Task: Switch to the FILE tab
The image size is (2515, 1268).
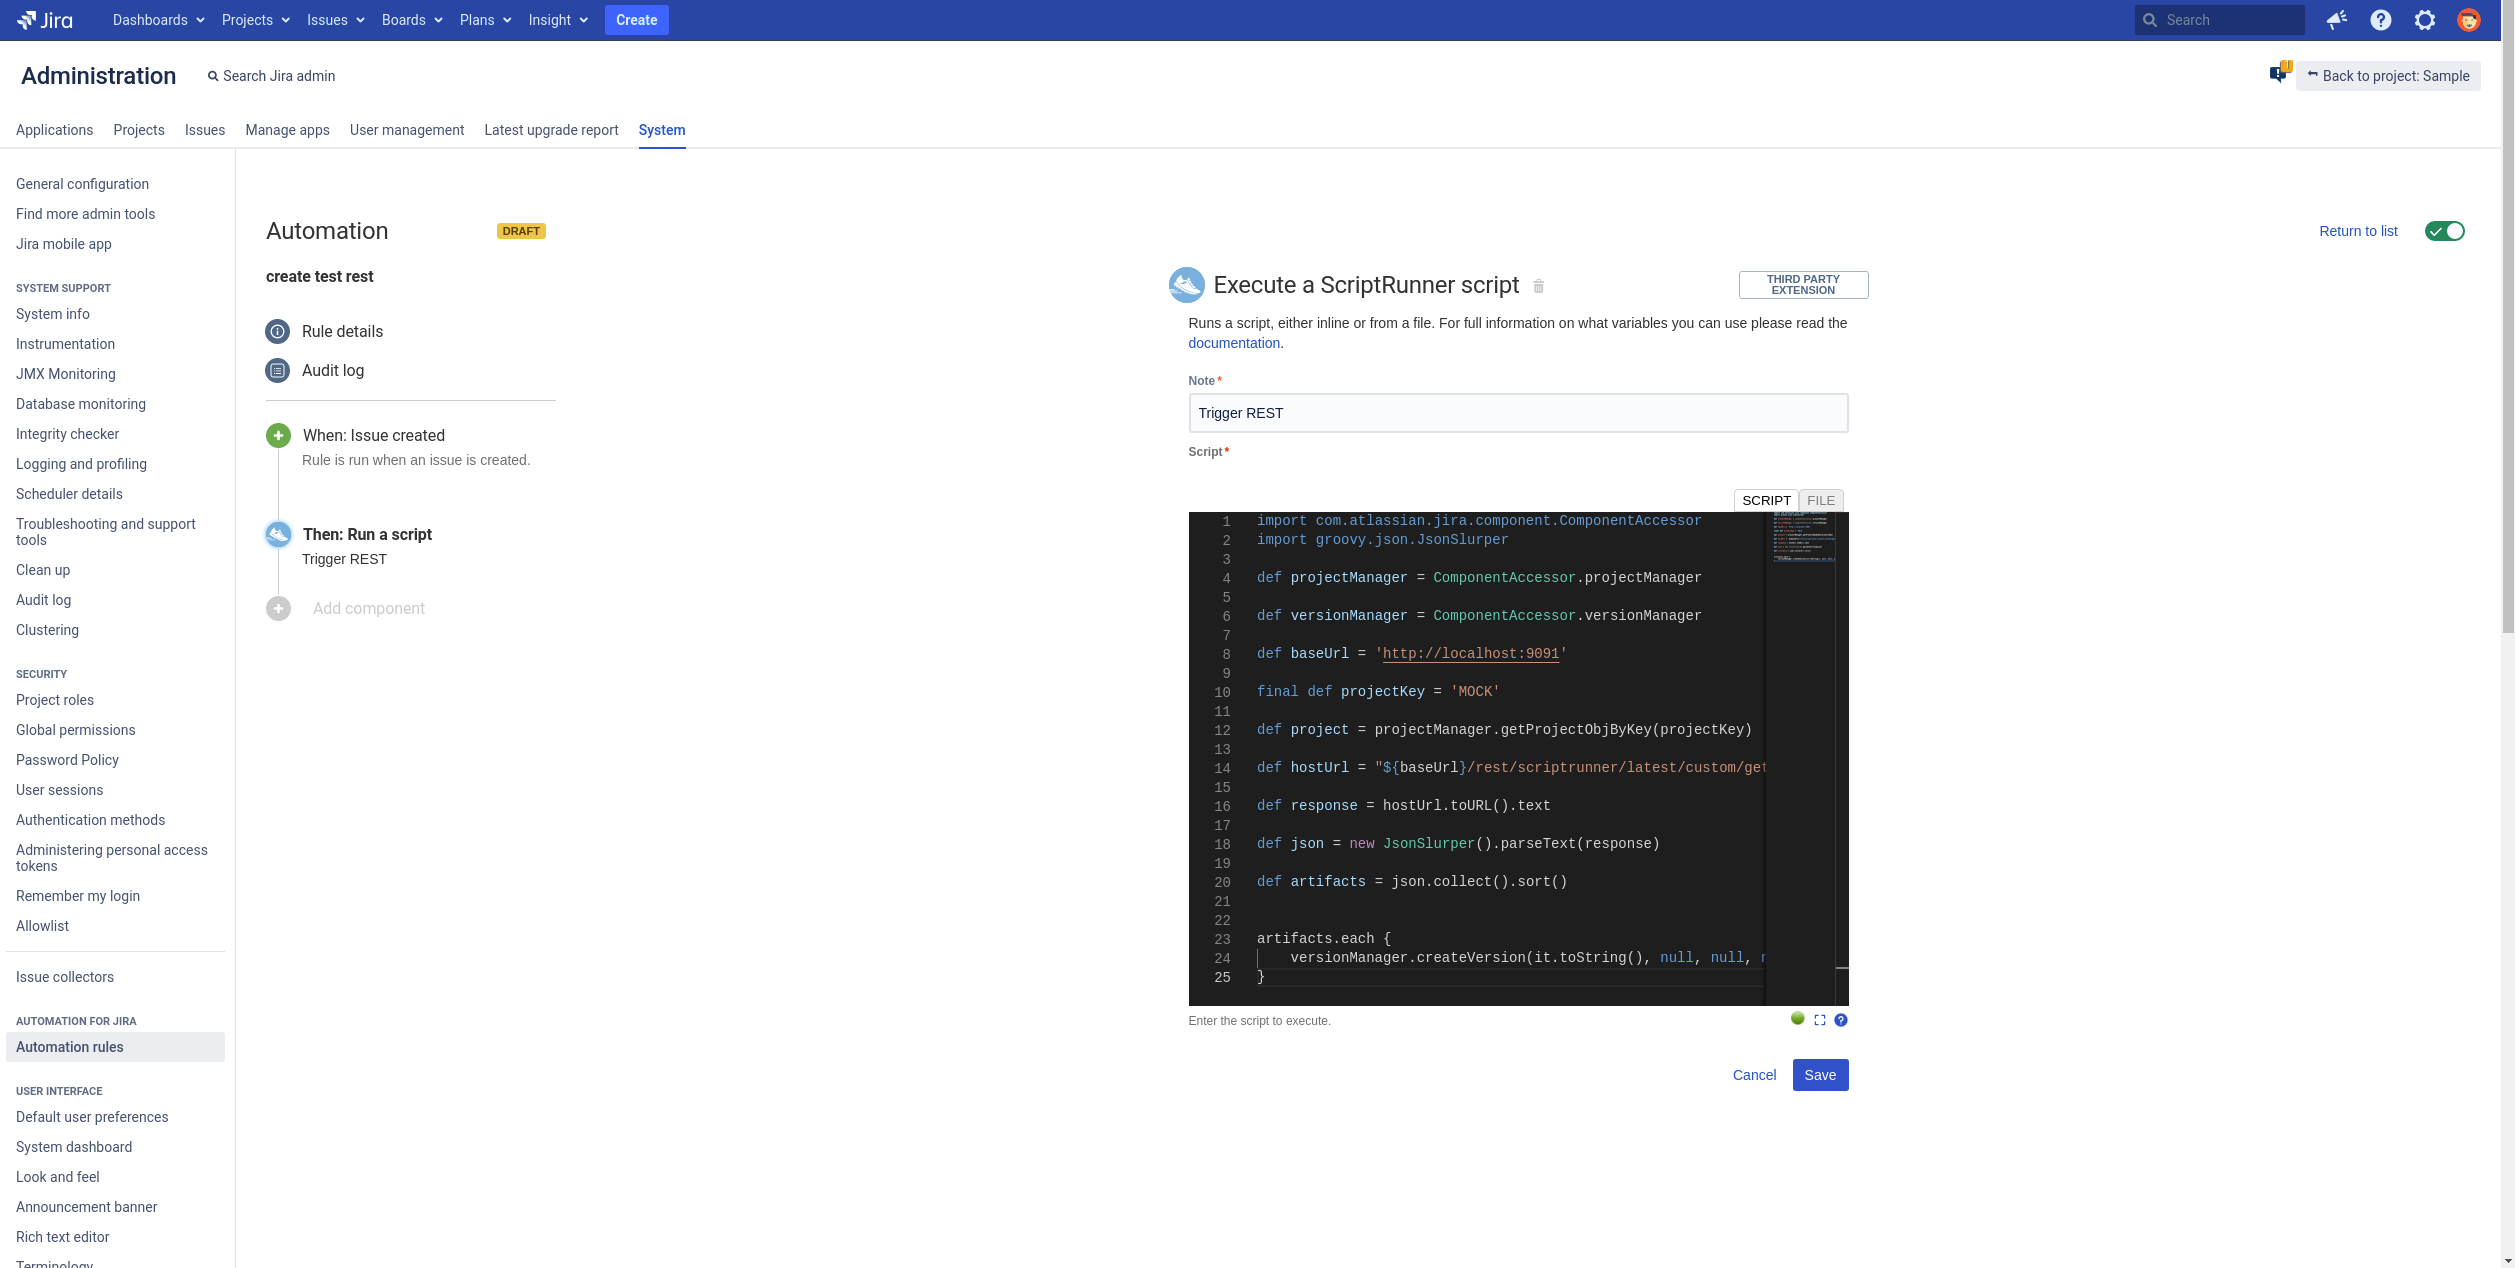Action: (1820, 500)
